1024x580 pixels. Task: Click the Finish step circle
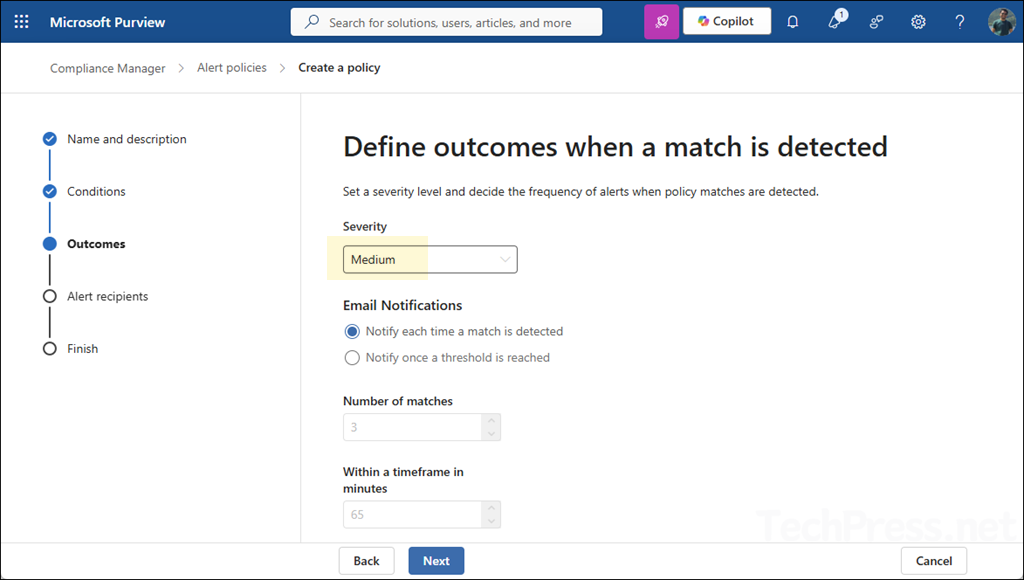pyautogui.click(x=50, y=349)
